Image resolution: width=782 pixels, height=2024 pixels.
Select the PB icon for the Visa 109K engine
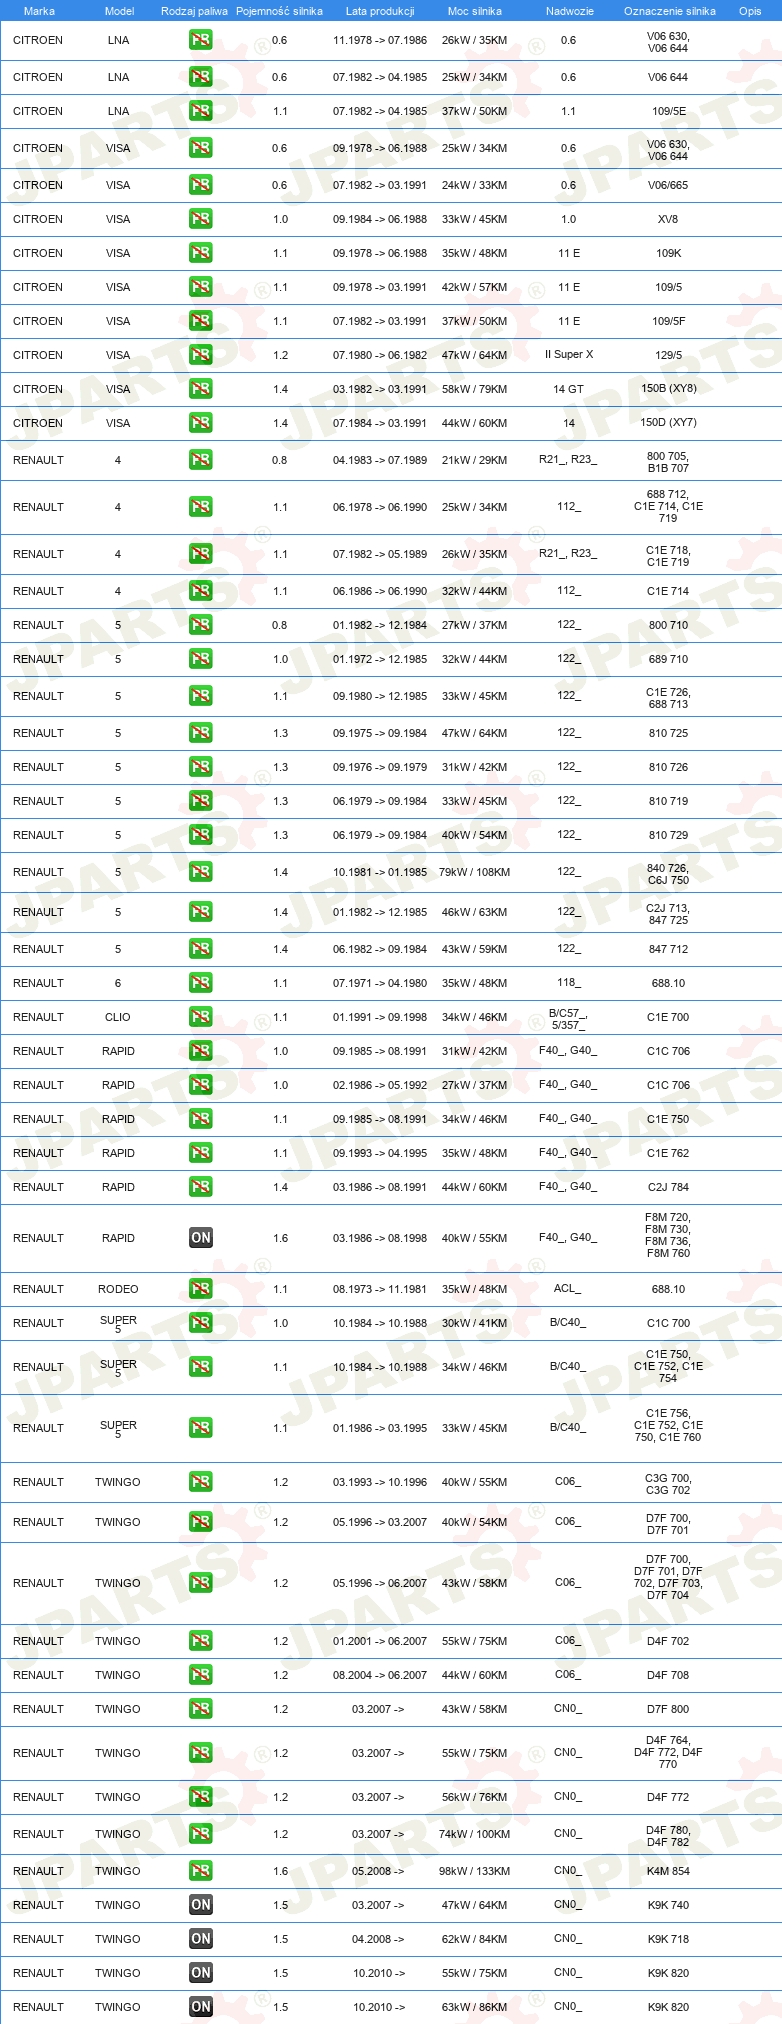tap(200, 253)
